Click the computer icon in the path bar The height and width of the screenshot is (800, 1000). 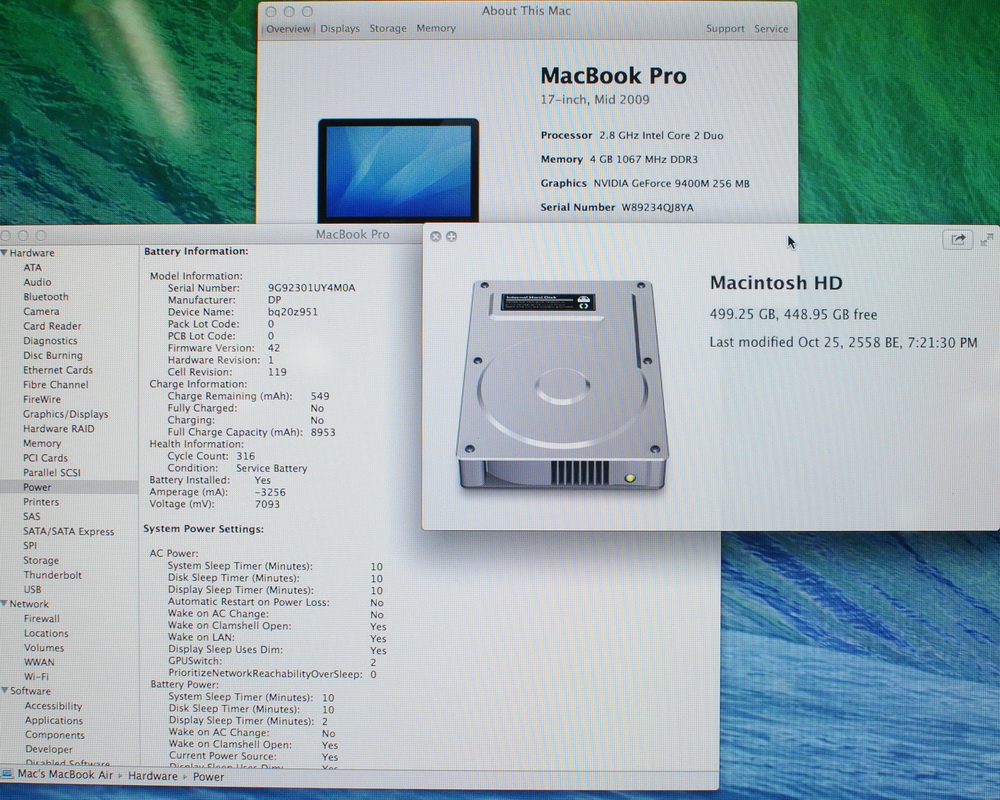(x=8, y=774)
